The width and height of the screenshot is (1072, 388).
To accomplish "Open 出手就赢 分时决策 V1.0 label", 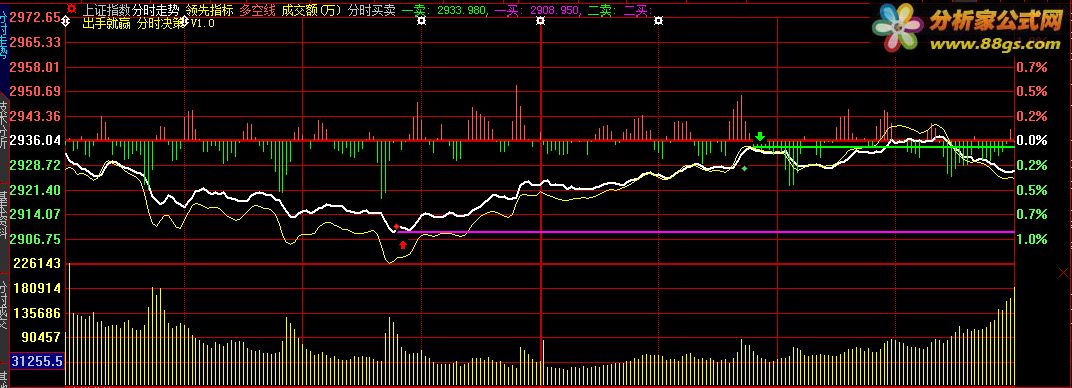I will tap(148, 23).
